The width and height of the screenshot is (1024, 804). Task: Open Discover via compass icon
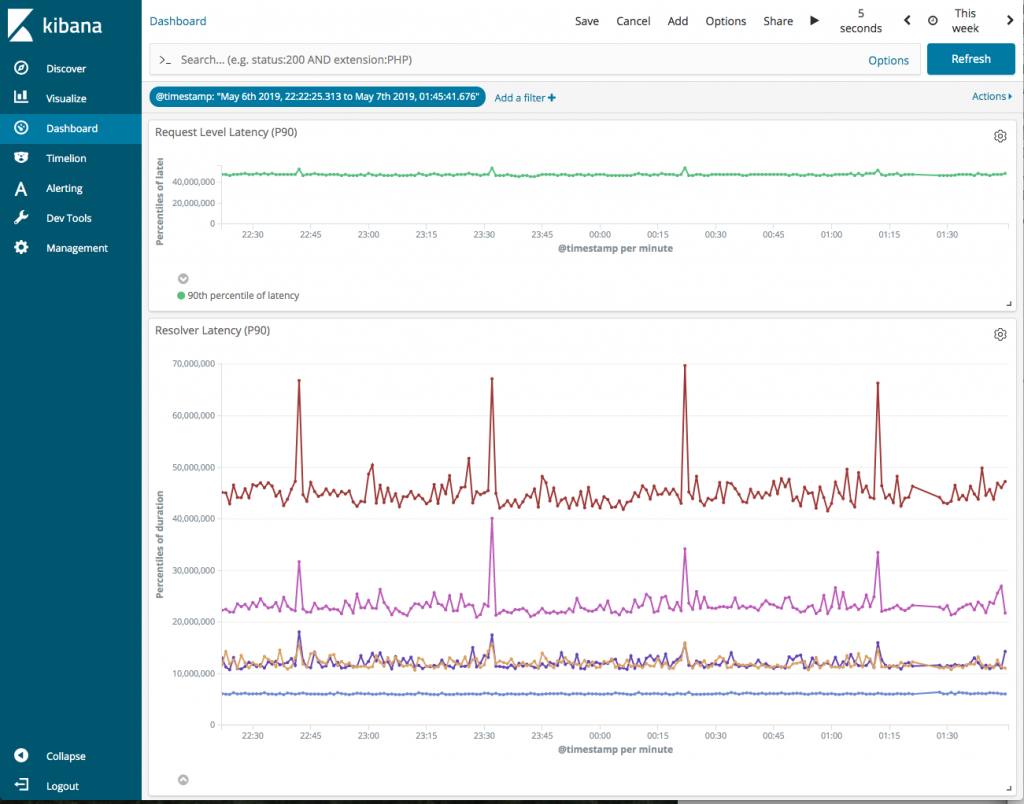click(x=21, y=69)
